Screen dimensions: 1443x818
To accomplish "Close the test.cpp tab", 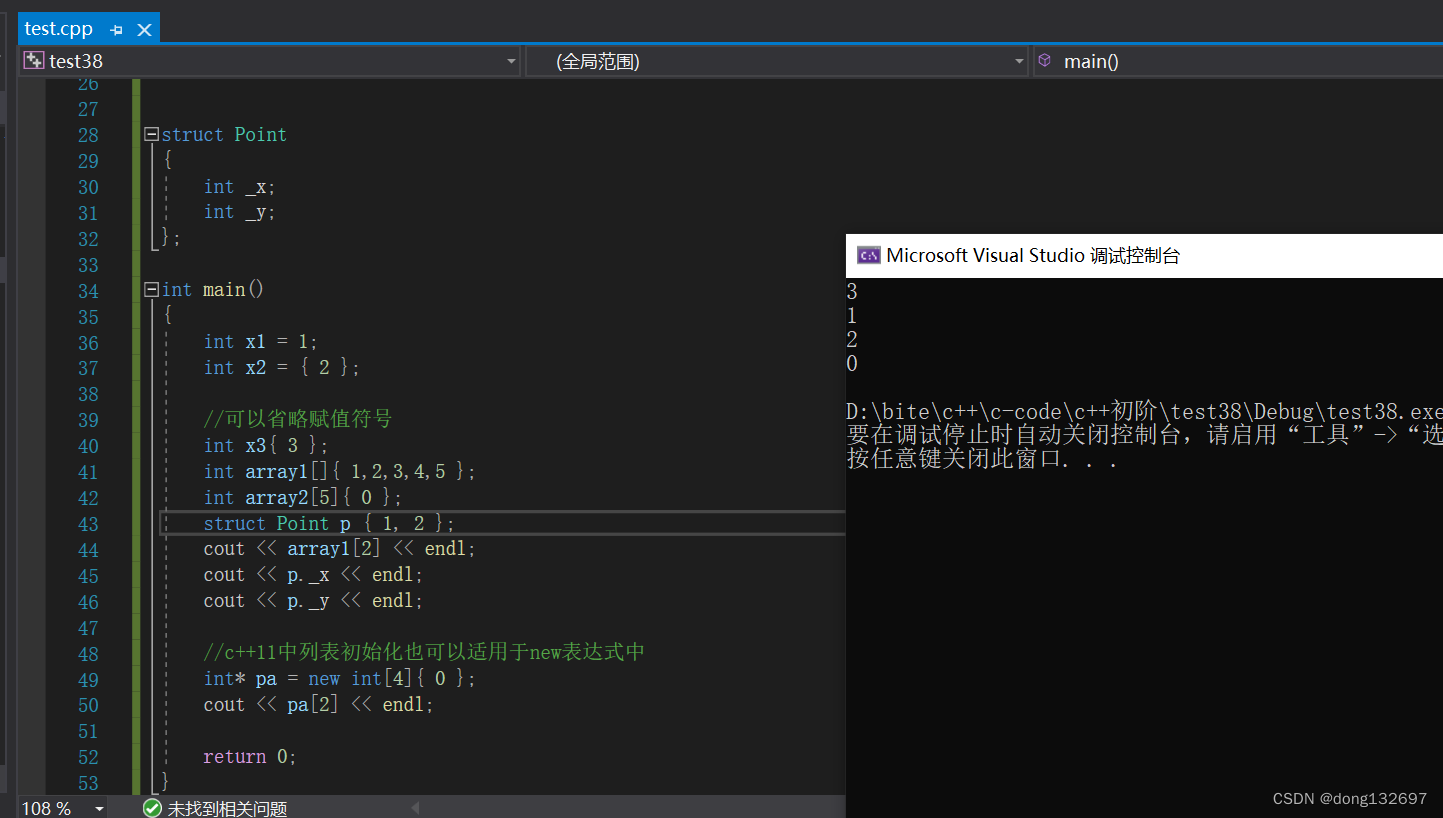I will [144, 30].
